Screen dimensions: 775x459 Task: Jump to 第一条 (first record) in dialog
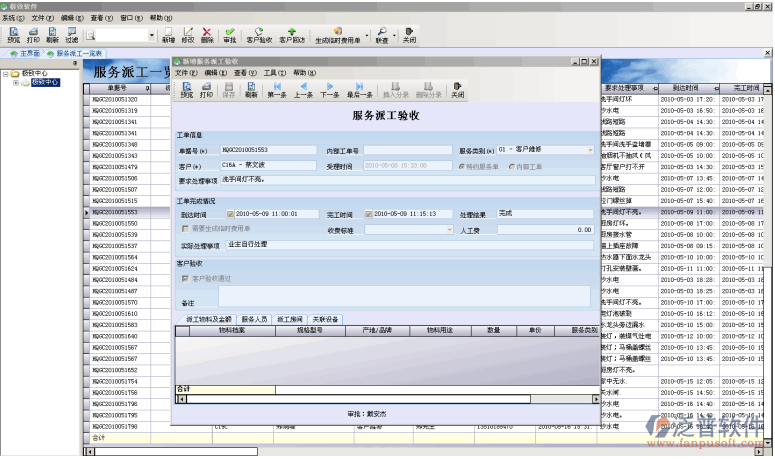coord(277,89)
